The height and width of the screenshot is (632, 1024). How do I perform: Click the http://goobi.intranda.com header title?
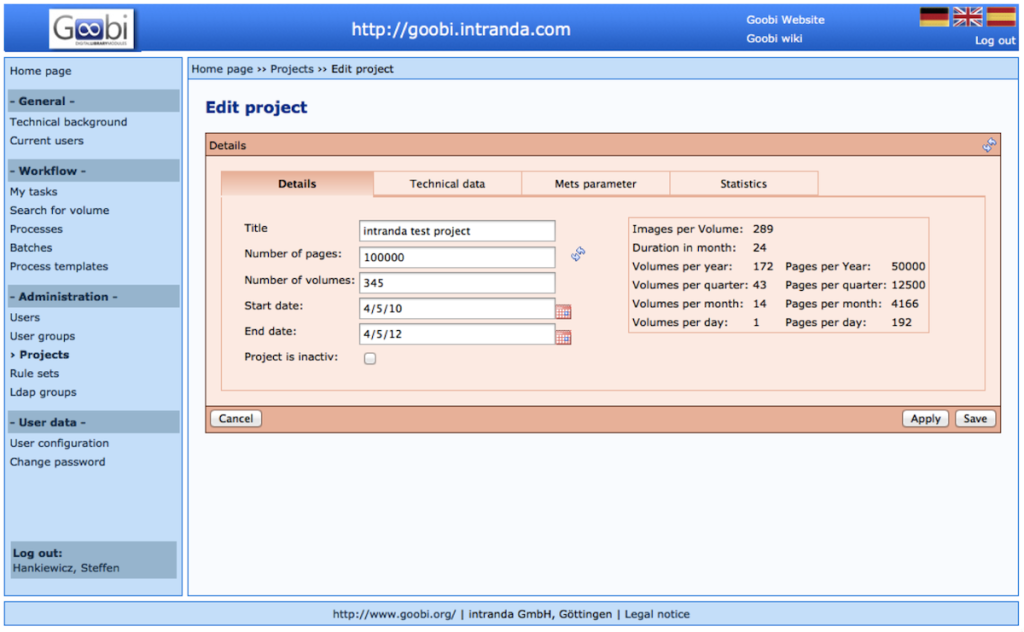point(461,29)
